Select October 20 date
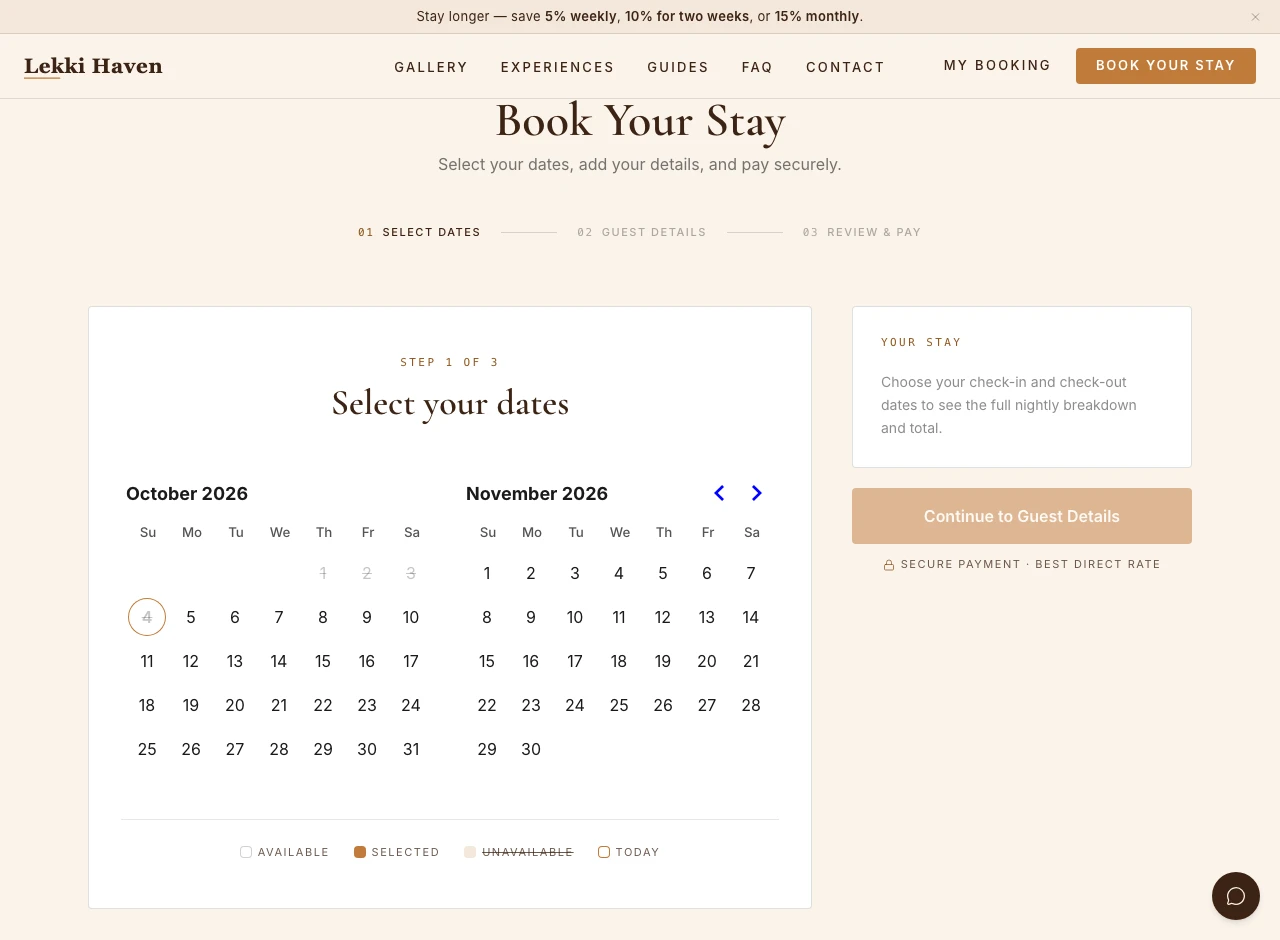 click(x=235, y=705)
